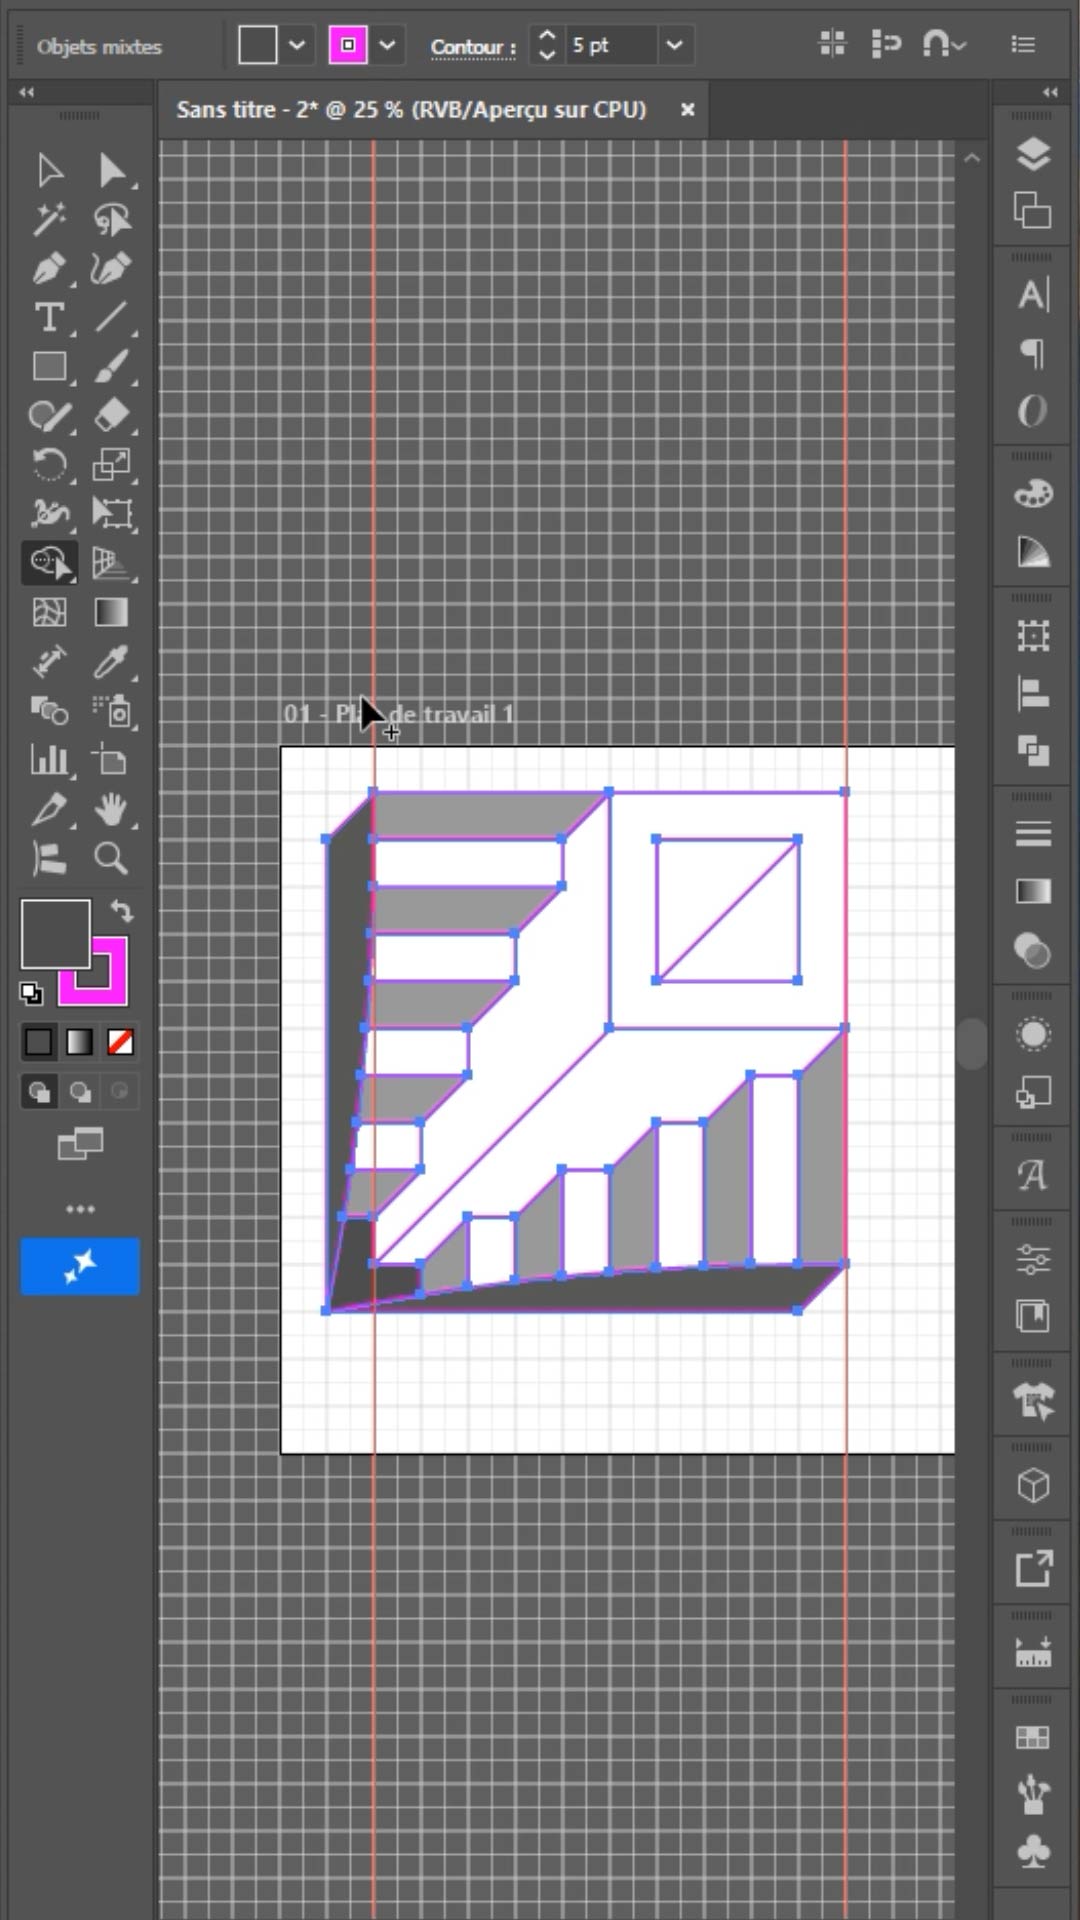The image size is (1080, 1920).
Task: Enable Draw Behind mode
Action: click(x=80, y=1091)
